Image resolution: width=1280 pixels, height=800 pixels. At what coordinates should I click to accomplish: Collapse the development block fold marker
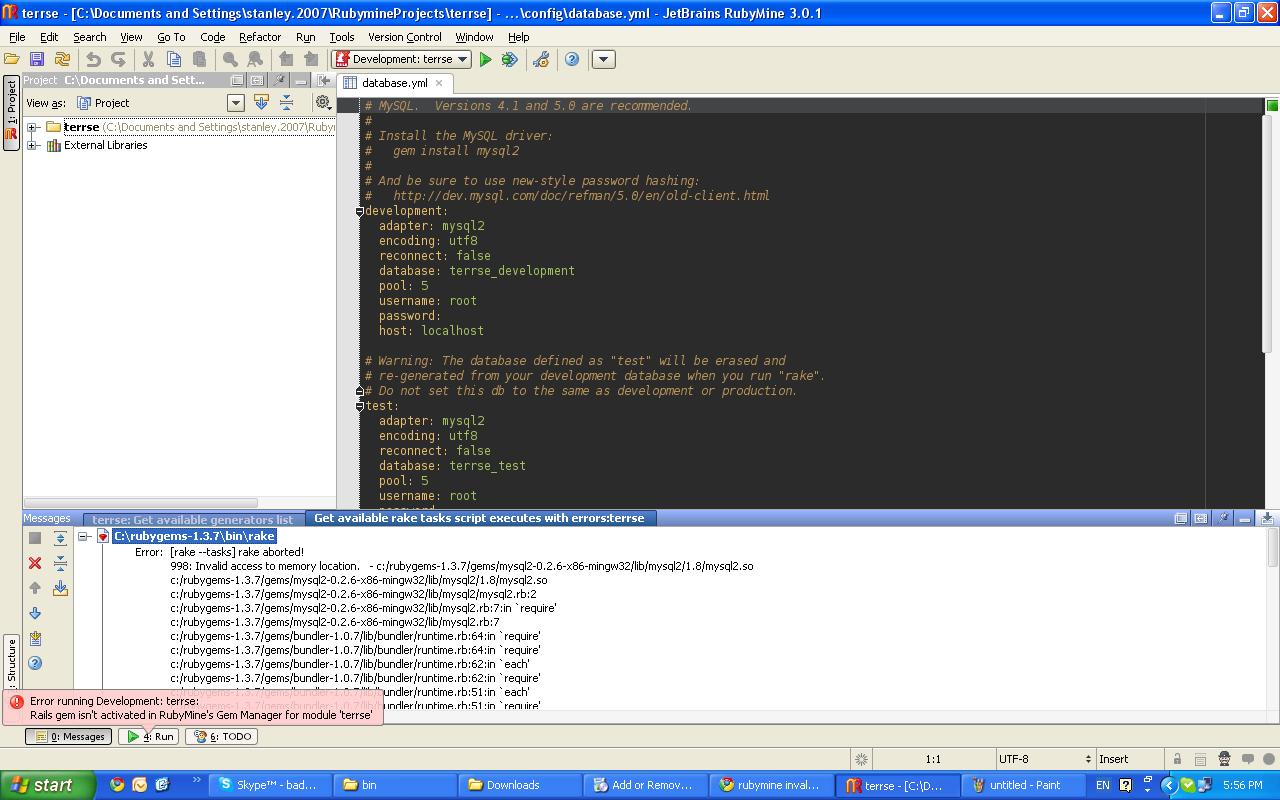coord(359,211)
